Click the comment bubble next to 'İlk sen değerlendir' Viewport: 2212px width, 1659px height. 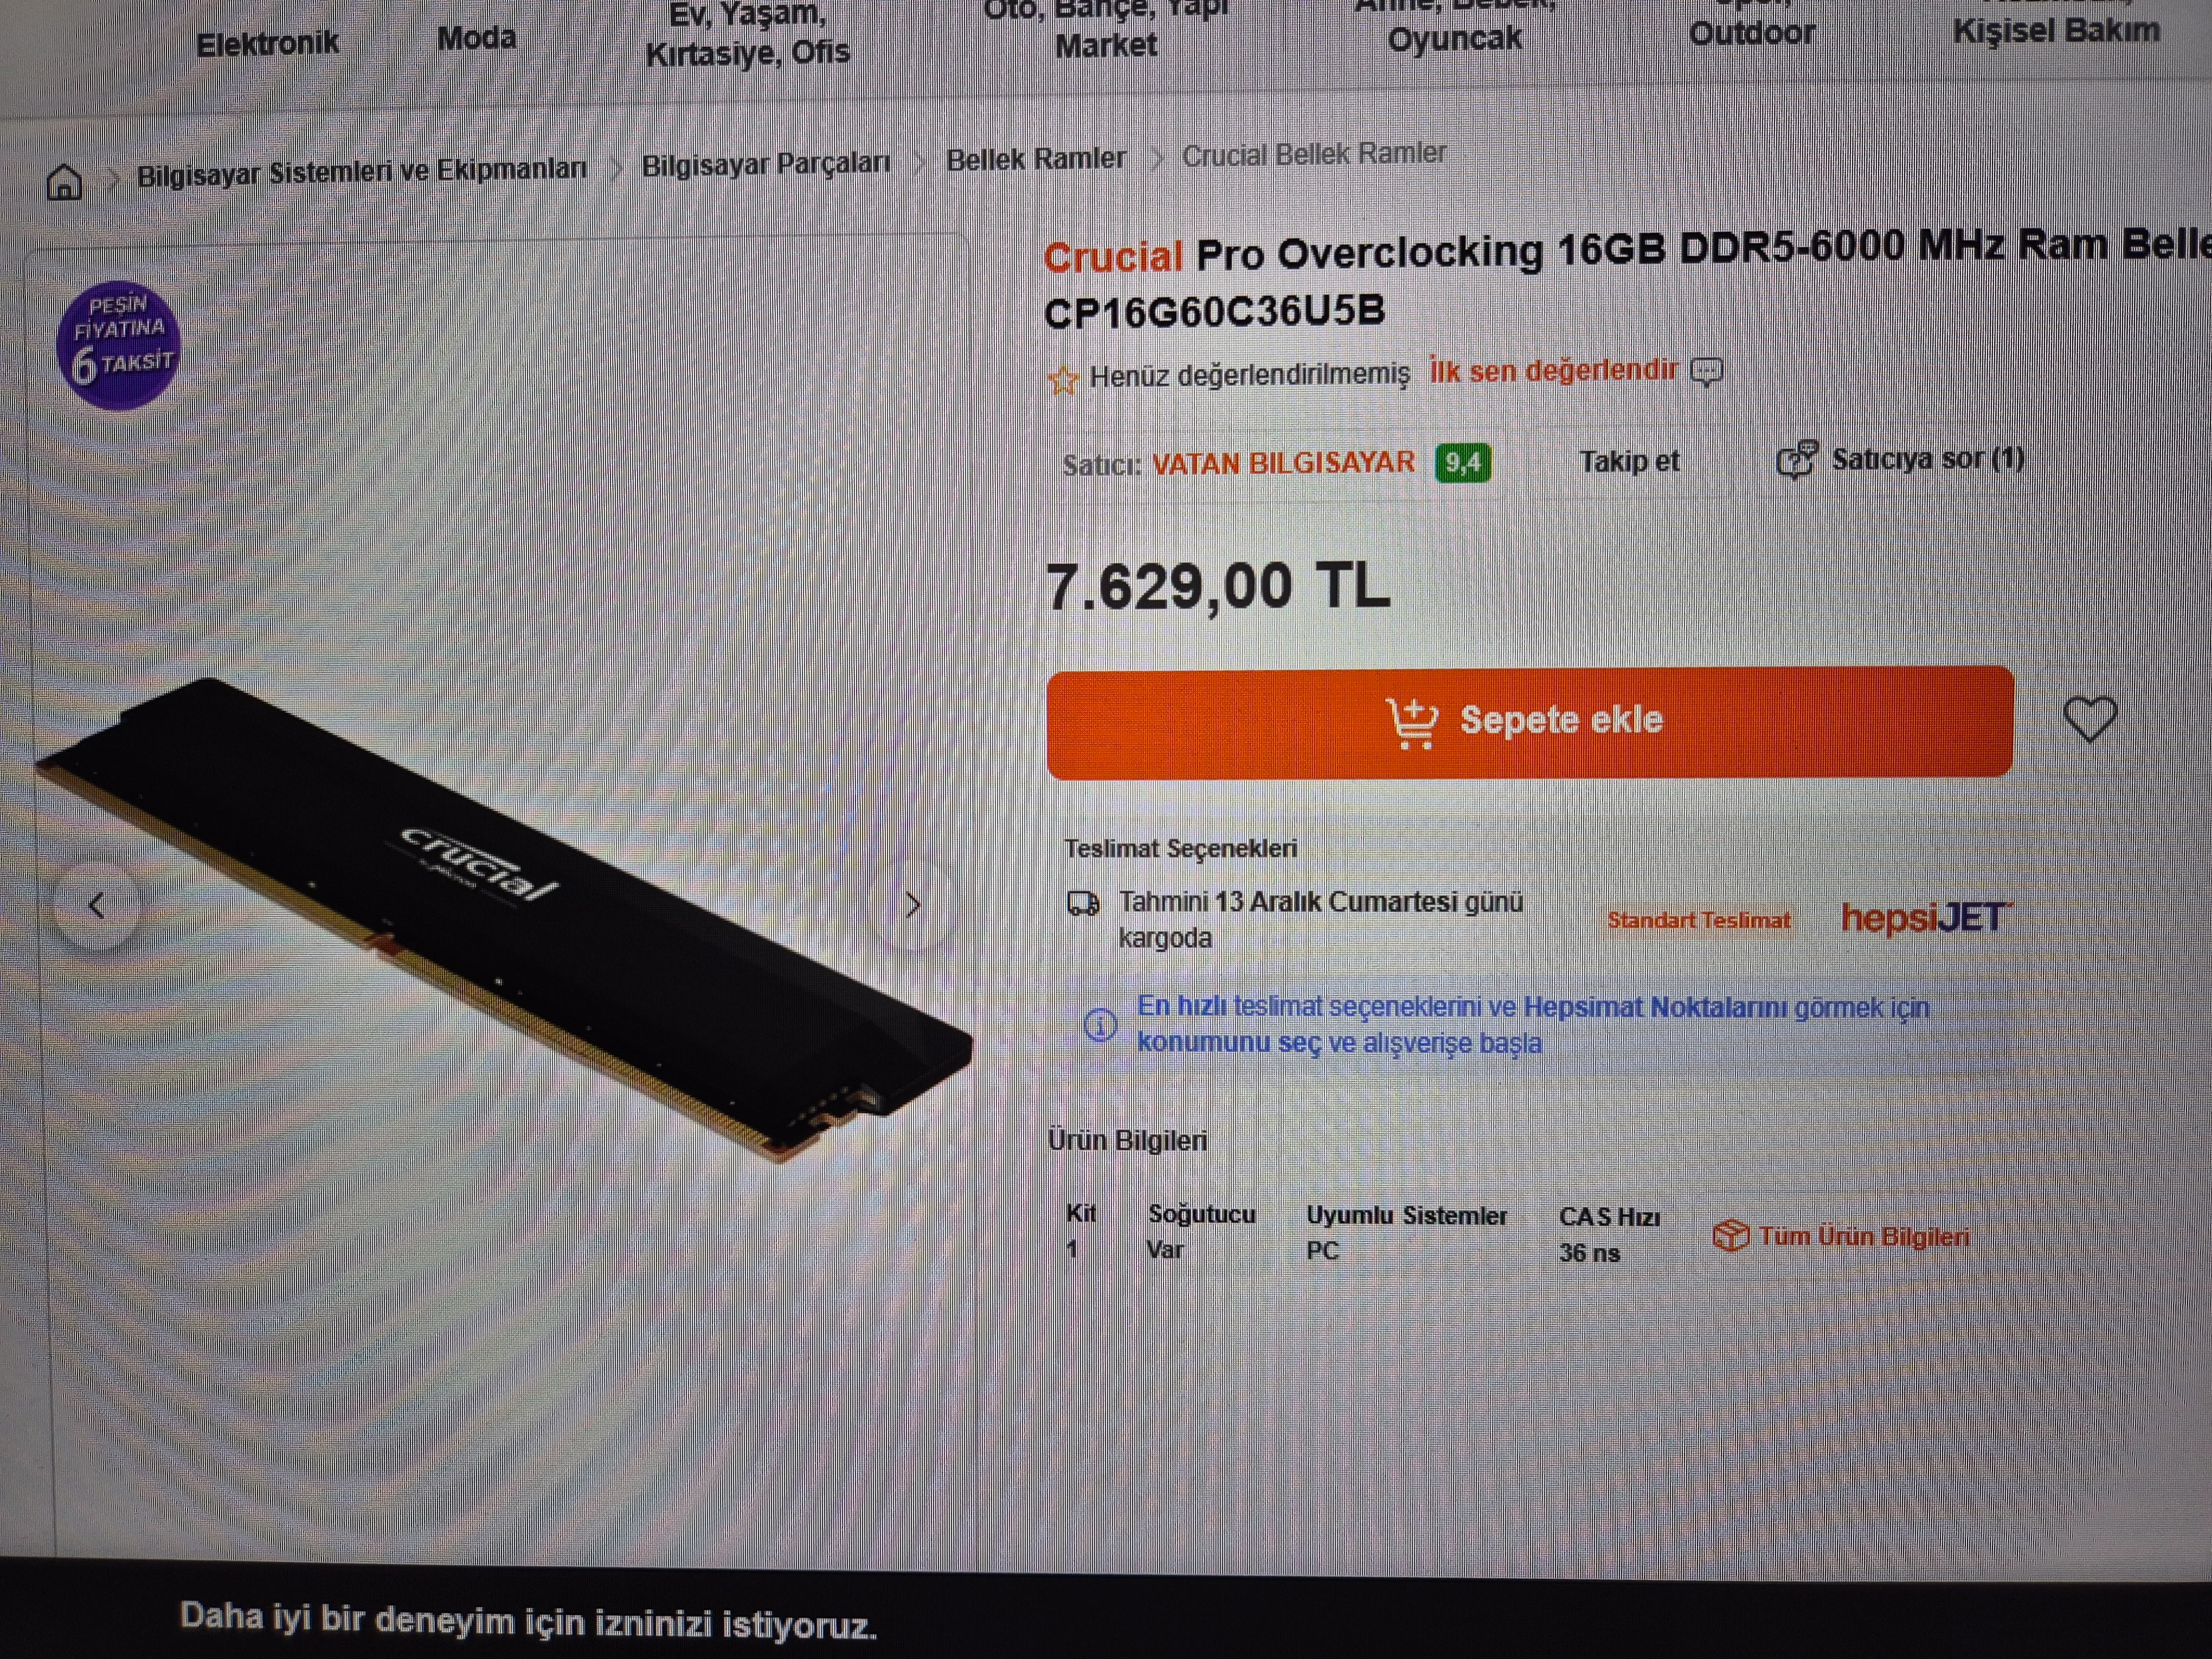tap(1706, 372)
